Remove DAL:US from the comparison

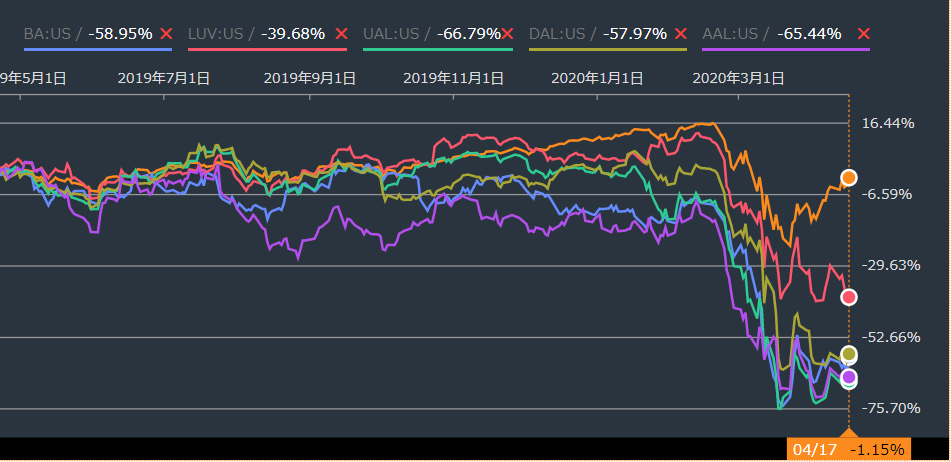click(680, 34)
